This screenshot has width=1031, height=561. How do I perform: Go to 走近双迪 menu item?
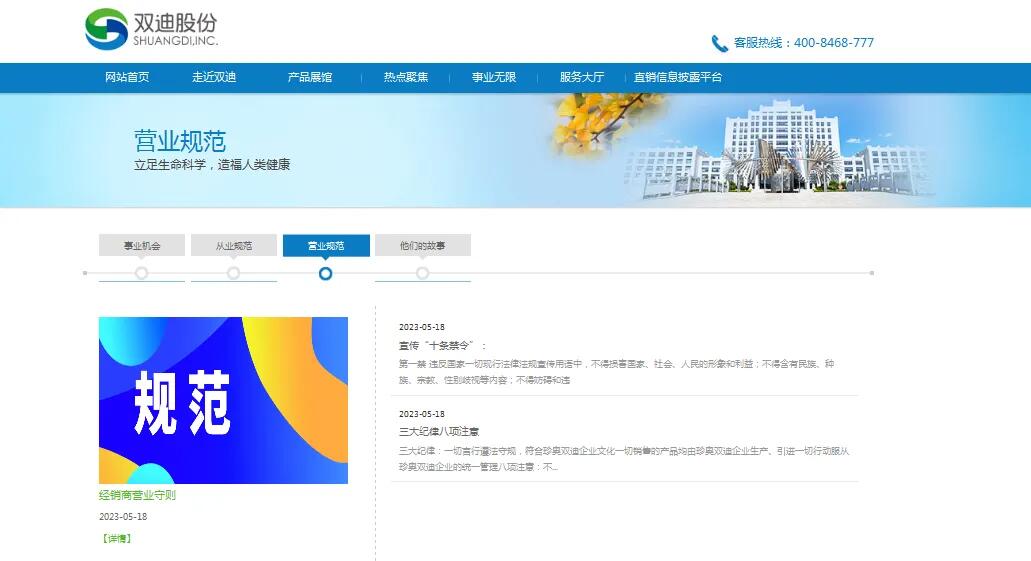pos(214,77)
